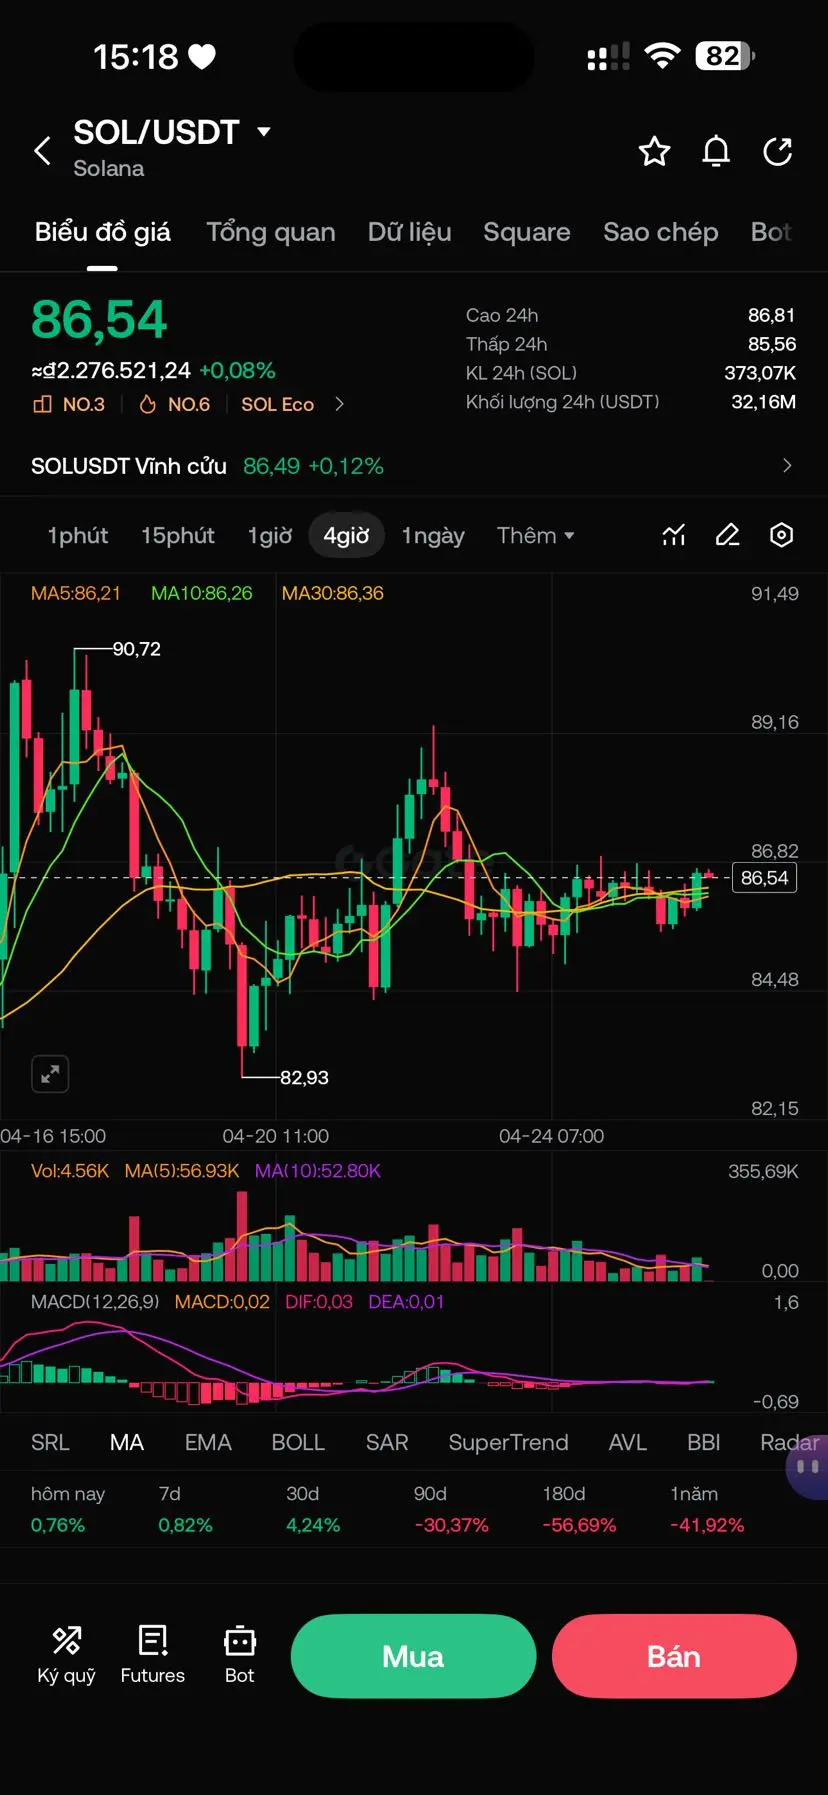828x1795 pixels.
Task: Select 1ngày timeframe
Action: point(433,536)
